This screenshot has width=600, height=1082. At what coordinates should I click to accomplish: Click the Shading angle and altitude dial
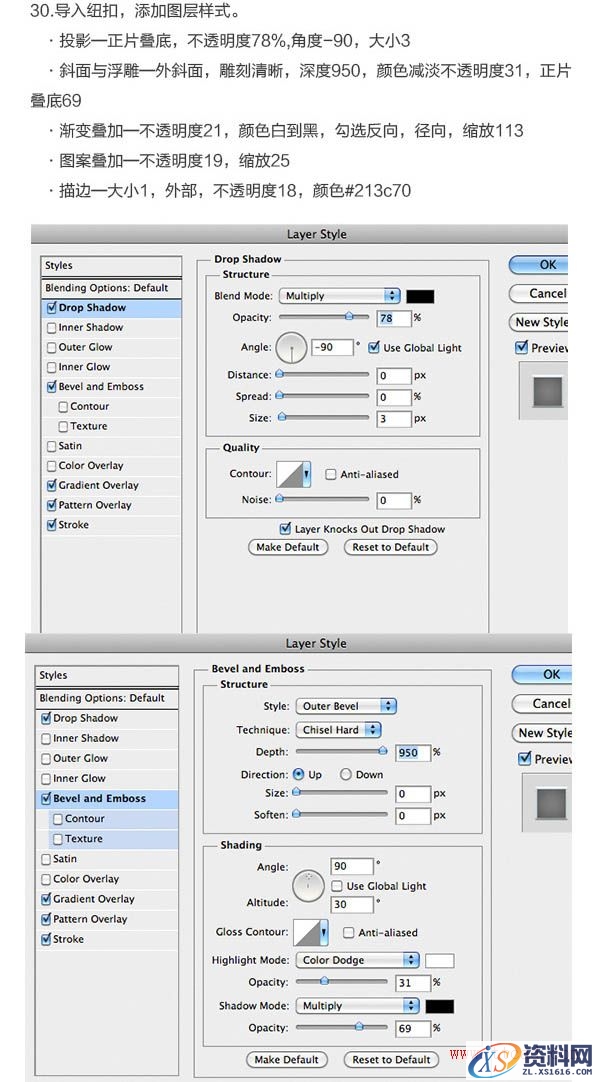point(309,885)
